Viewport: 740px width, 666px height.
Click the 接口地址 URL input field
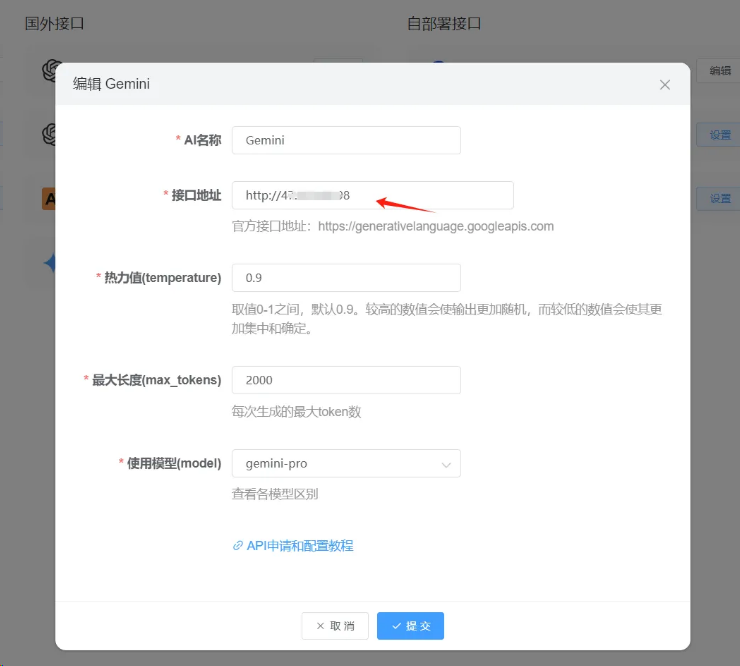(372, 195)
